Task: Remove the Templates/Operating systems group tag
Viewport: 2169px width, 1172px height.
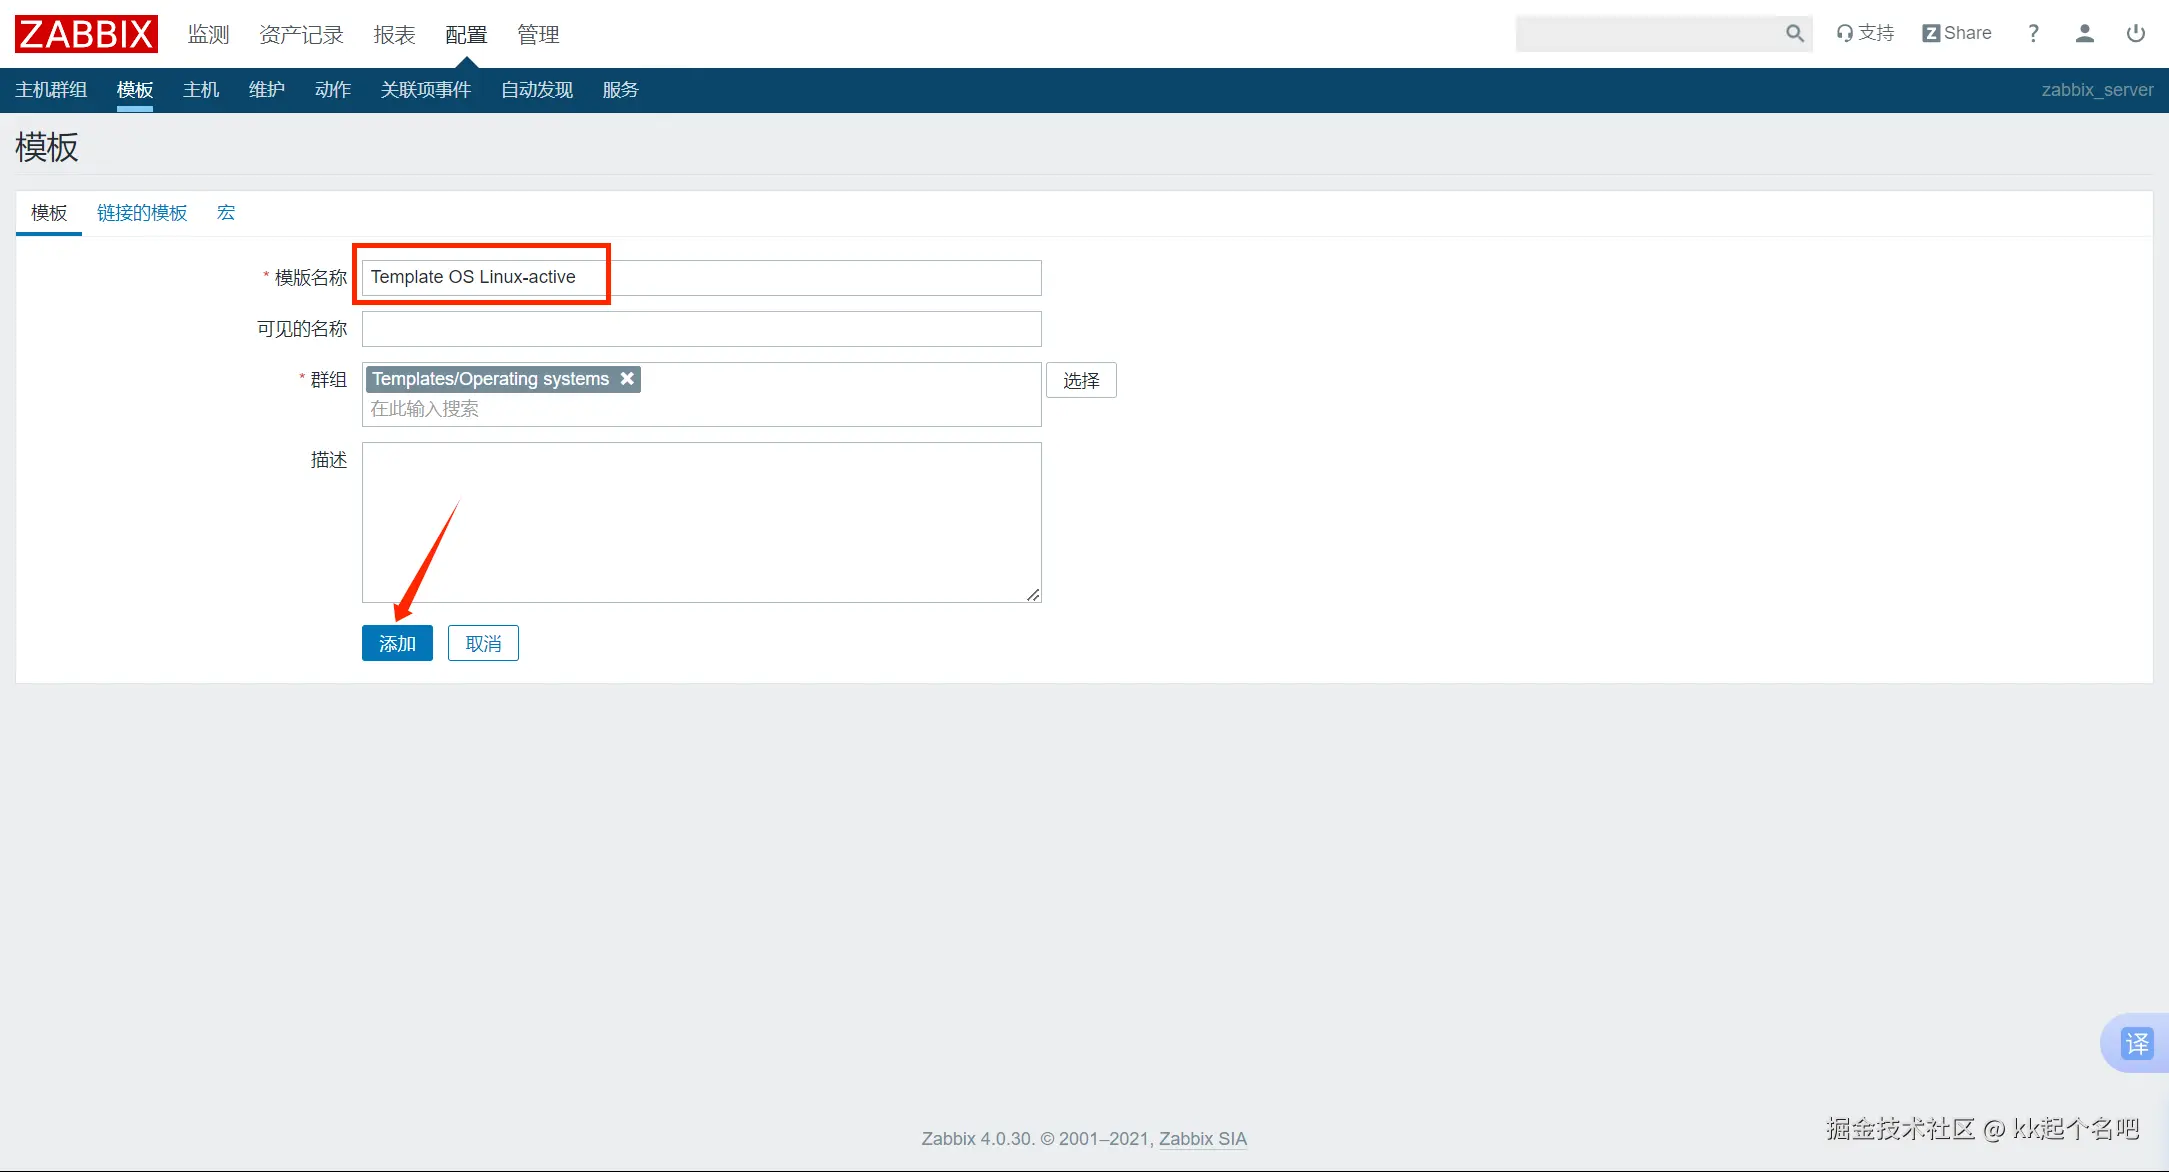Action: click(x=627, y=379)
